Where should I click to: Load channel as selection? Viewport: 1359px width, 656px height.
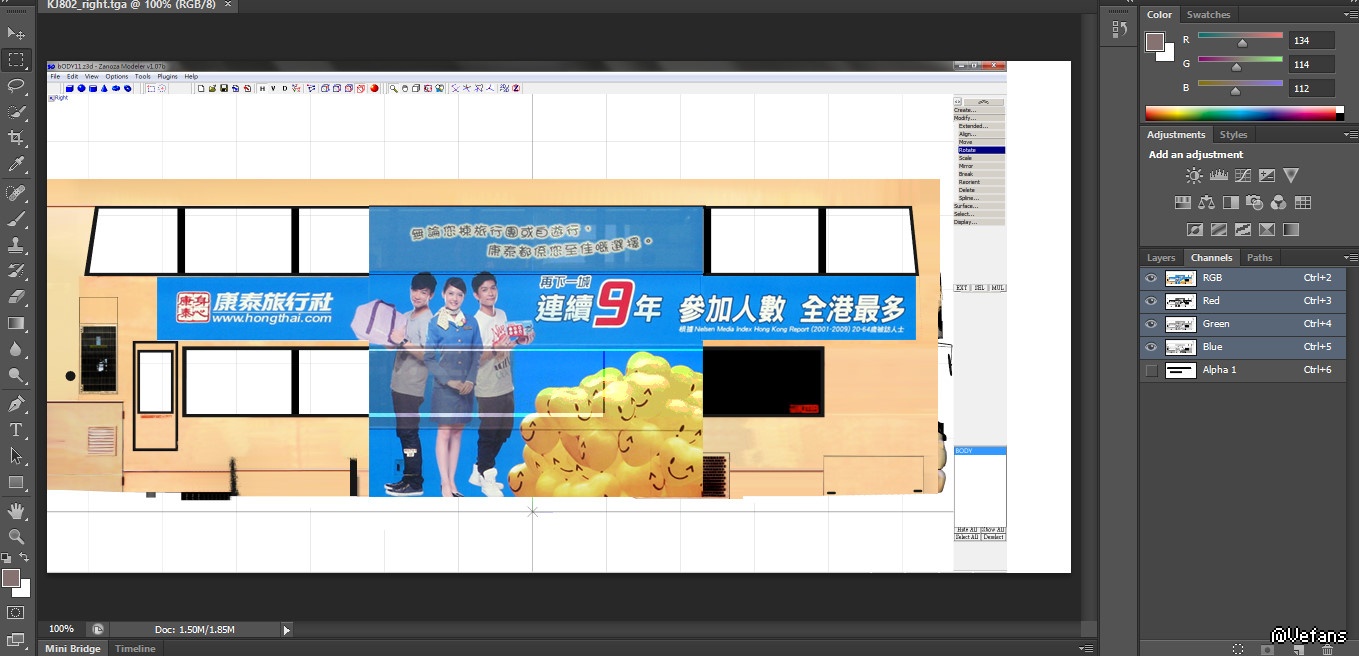(x=1238, y=649)
